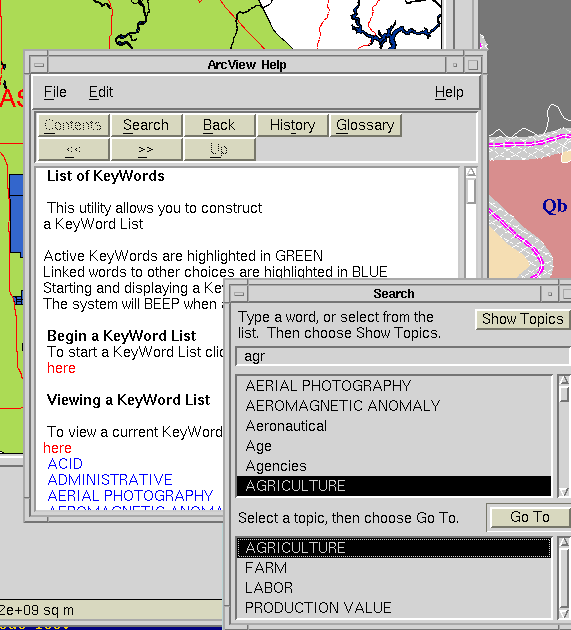571x630 pixels.
Task: Select Agencies in the keyword list
Action: click(394, 466)
